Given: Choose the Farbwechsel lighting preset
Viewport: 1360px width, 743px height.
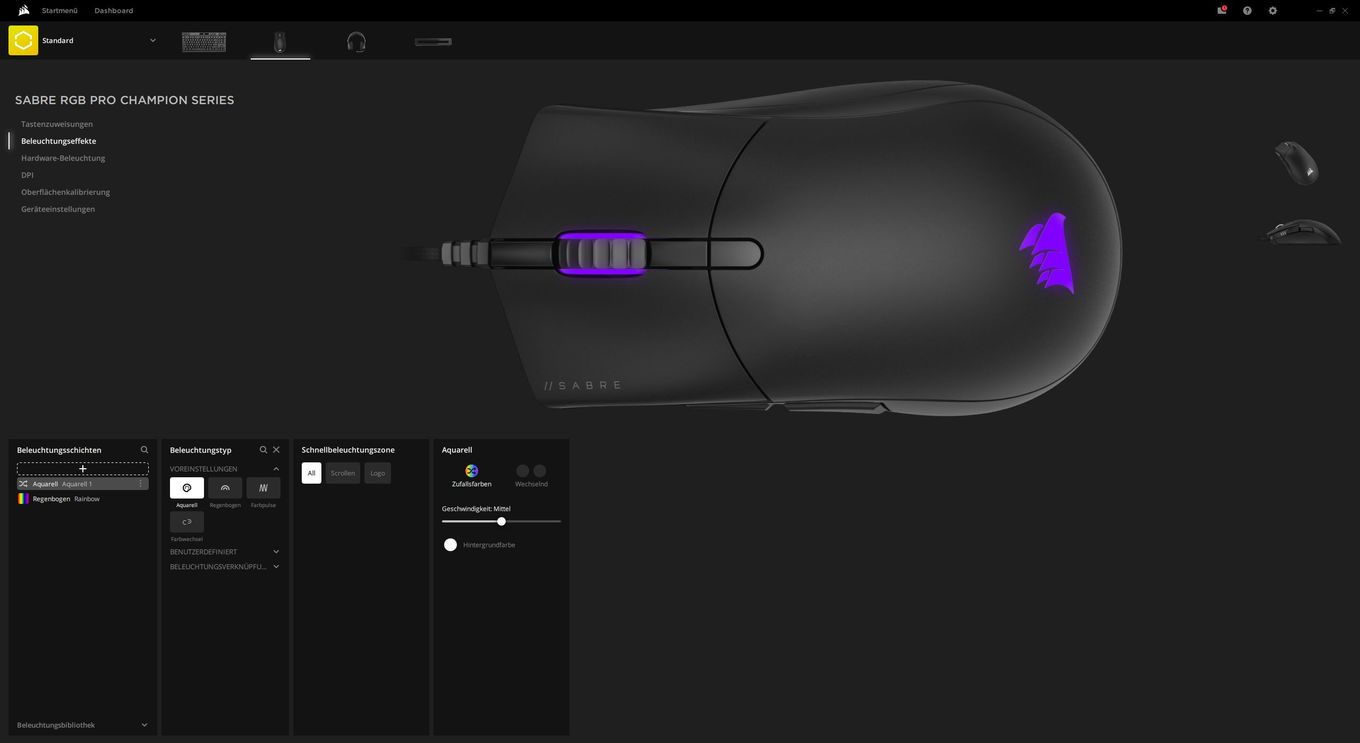Looking at the screenshot, I should click(x=187, y=522).
